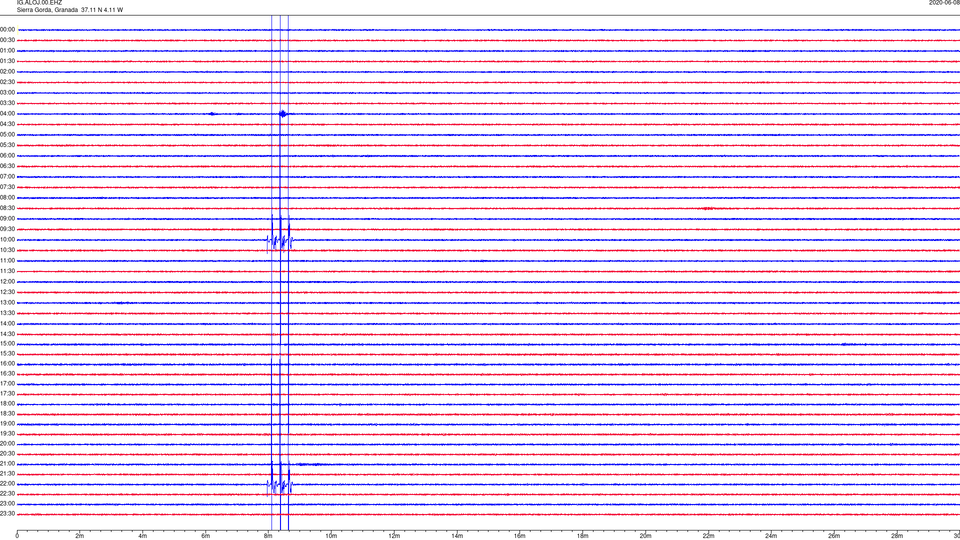The width and height of the screenshot is (960, 540).
Task: Select the 15:00 time row label
Action: [7, 343]
